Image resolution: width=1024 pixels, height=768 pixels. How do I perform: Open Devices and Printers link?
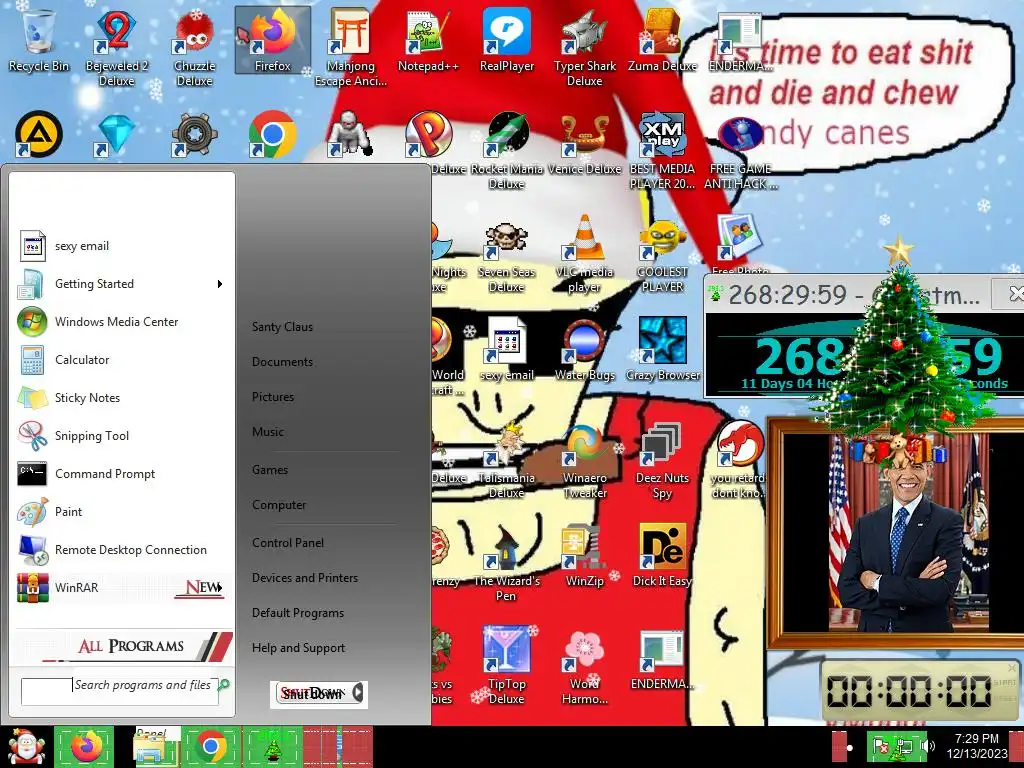pos(305,578)
